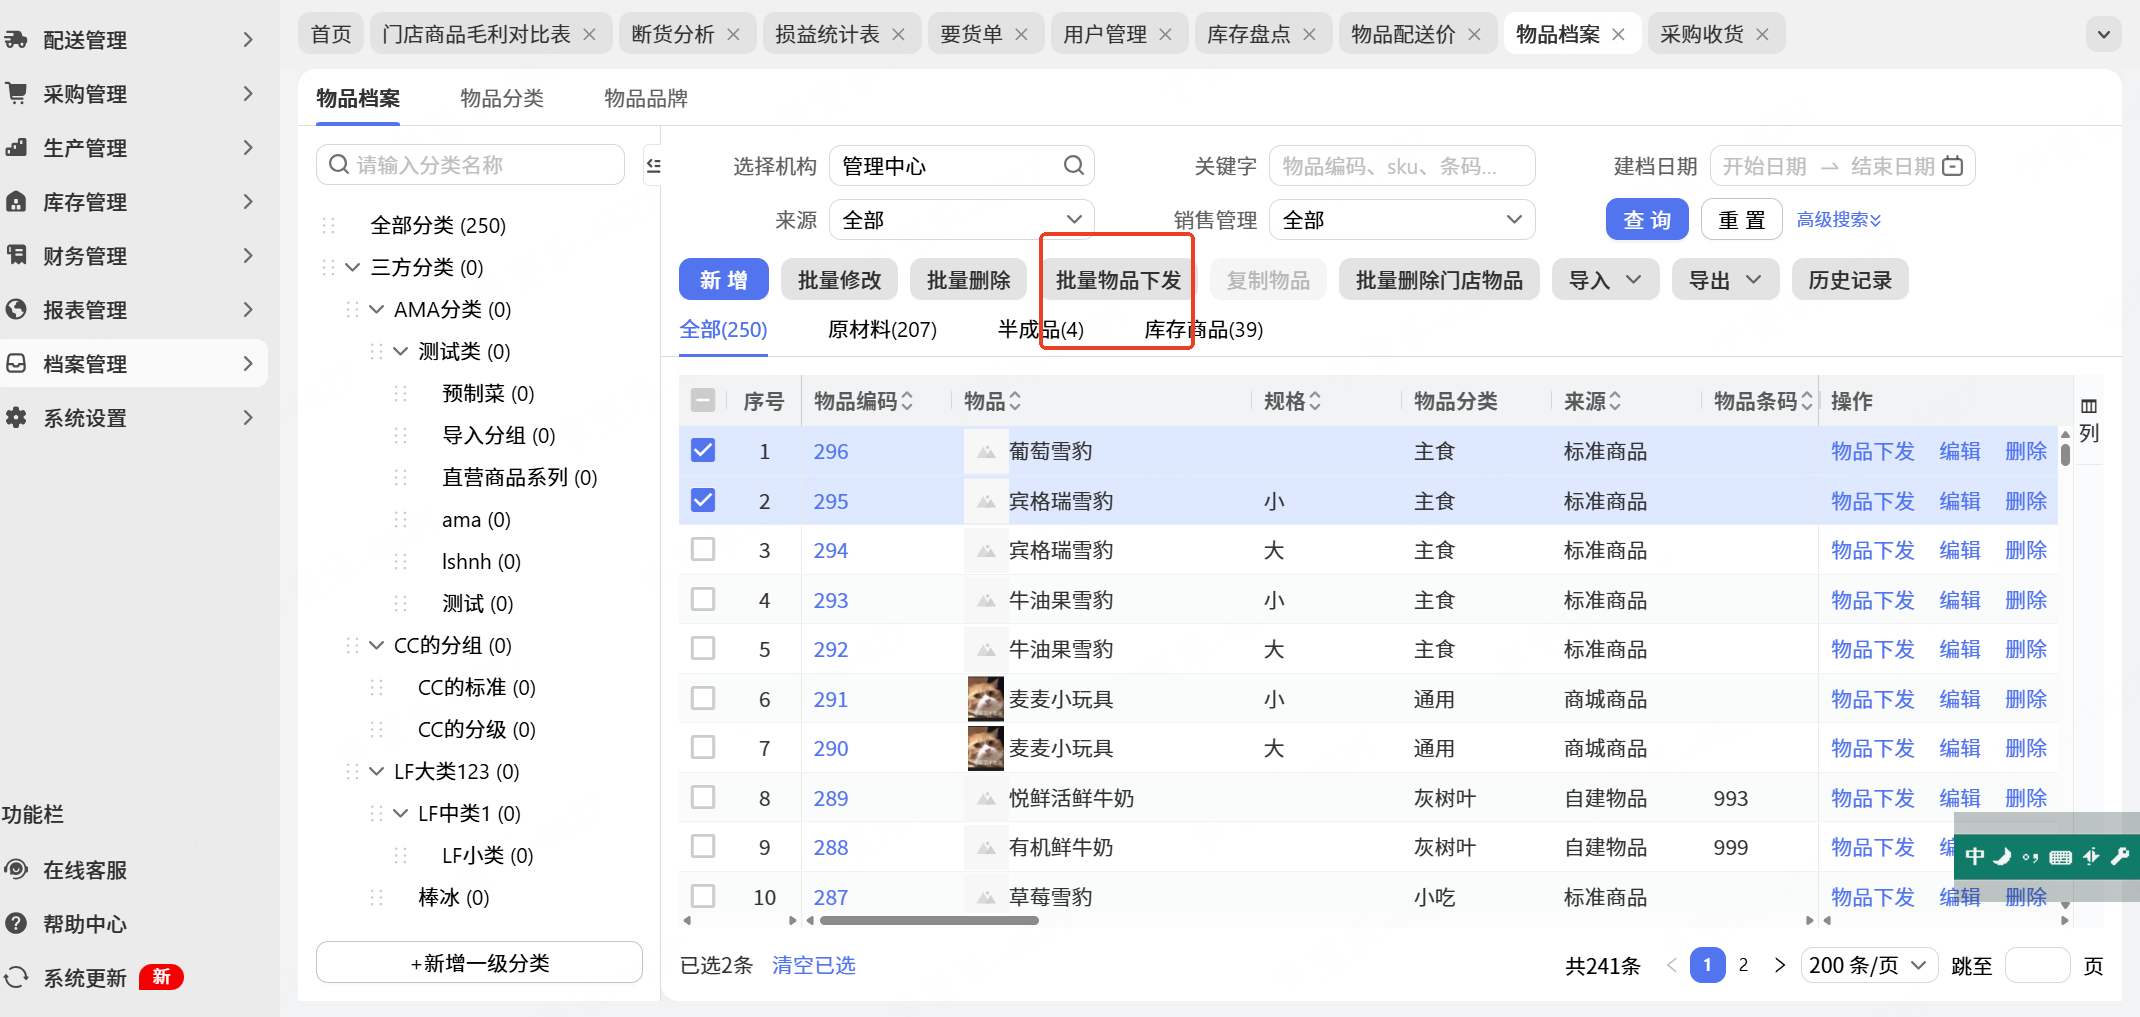Screen dimensions: 2140x1017
Task: Open the 销售管理 dropdown
Action: click(1402, 220)
